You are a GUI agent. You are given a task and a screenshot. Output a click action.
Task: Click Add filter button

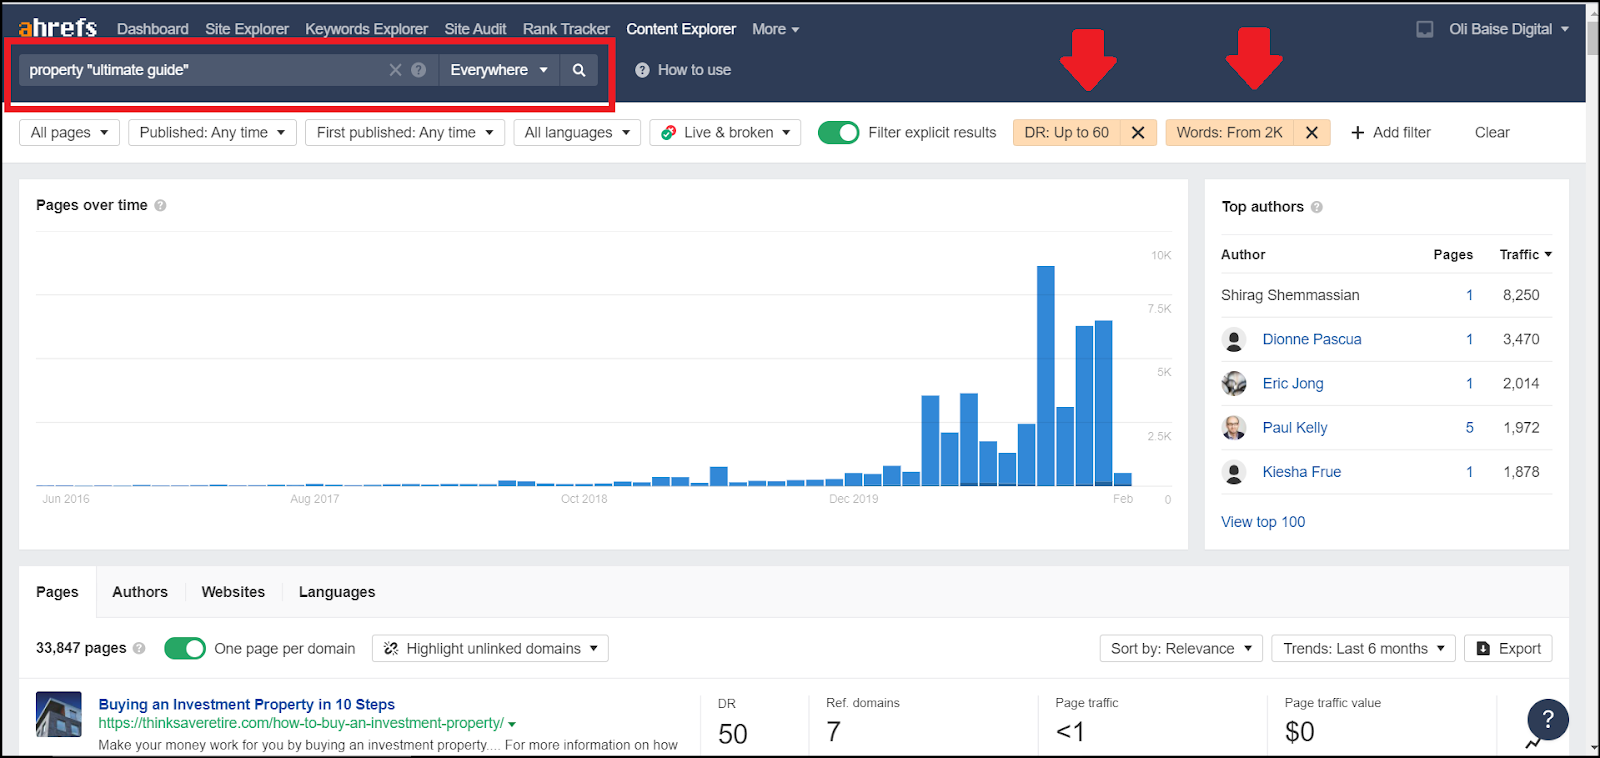point(1391,133)
